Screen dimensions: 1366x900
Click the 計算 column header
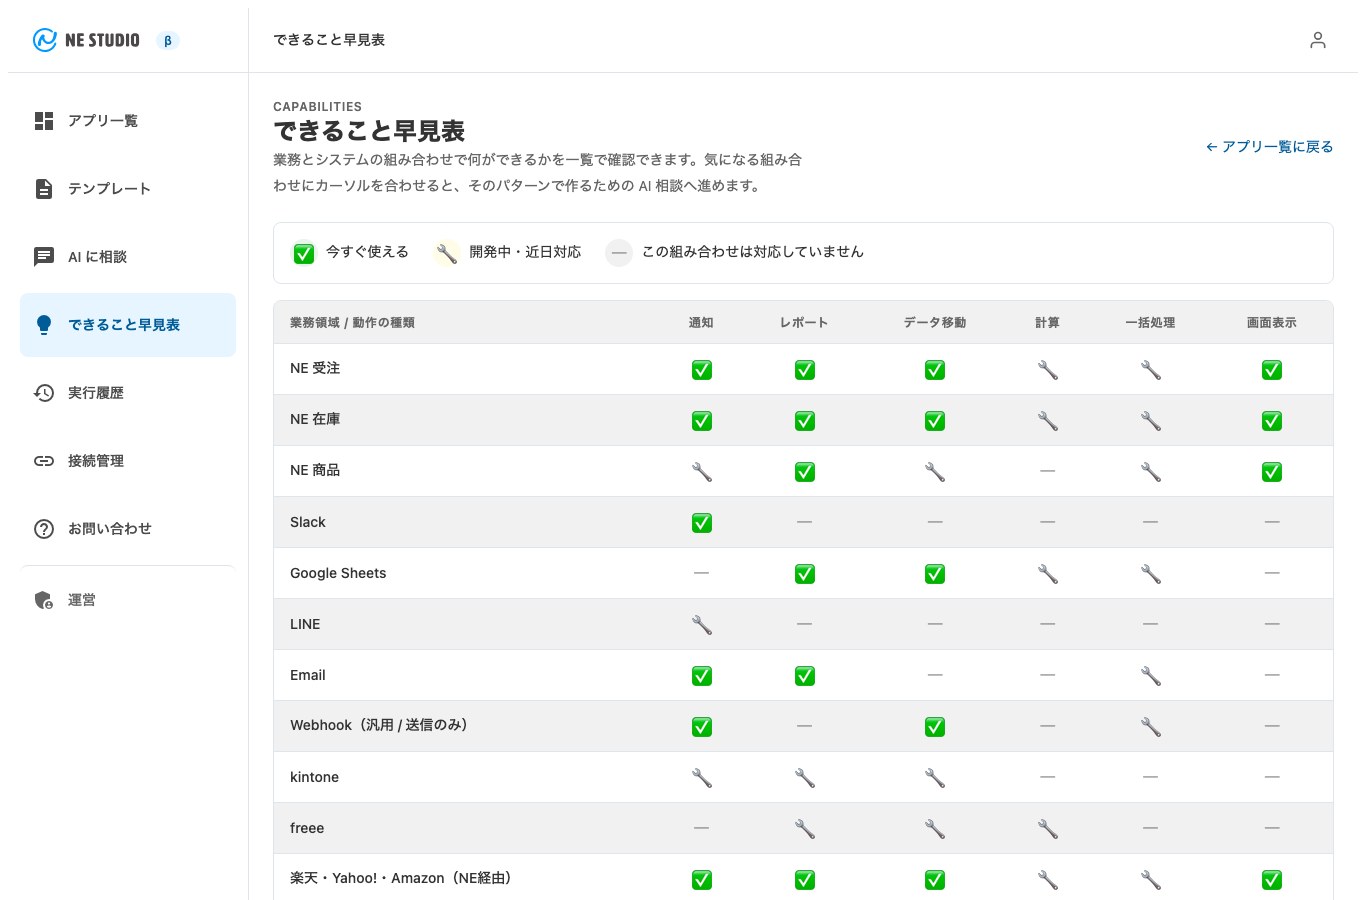coord(1048,323)
